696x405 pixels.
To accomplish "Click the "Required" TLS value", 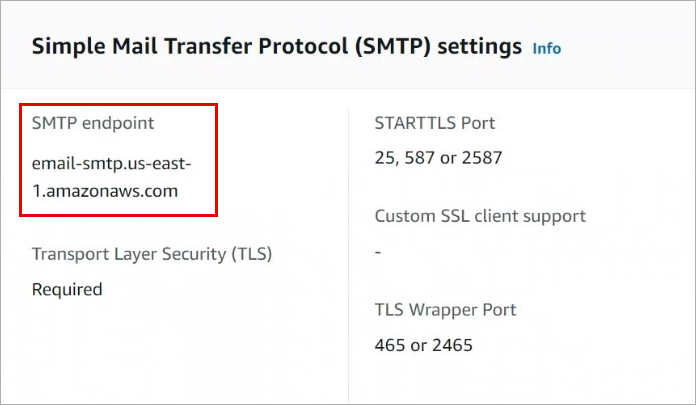I will click(67, 289).
